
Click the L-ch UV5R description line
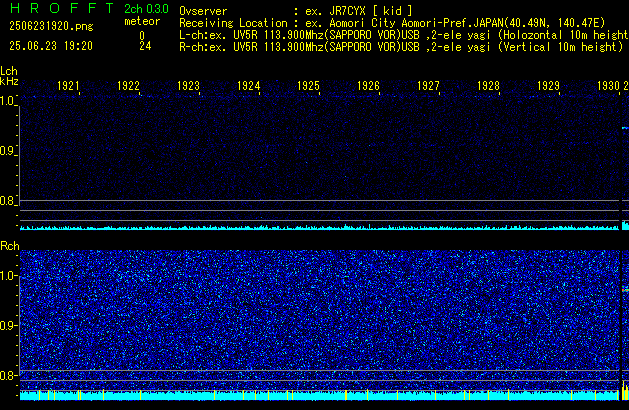(404, 35)
